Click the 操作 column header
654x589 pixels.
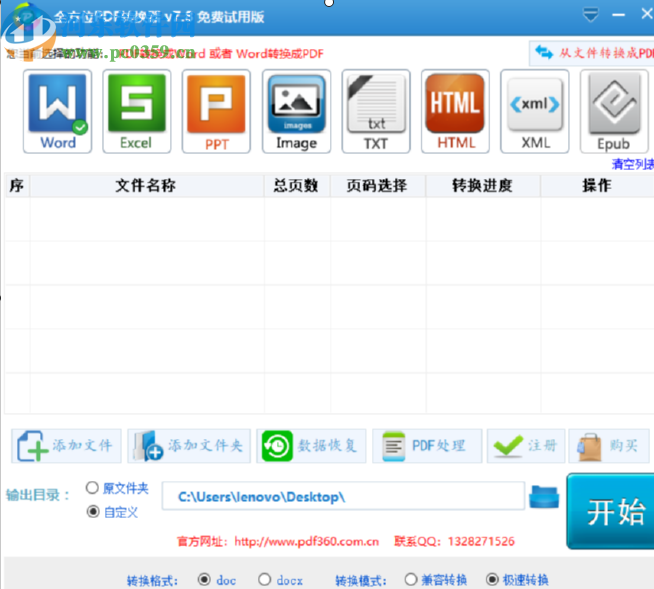click(597, 185)
